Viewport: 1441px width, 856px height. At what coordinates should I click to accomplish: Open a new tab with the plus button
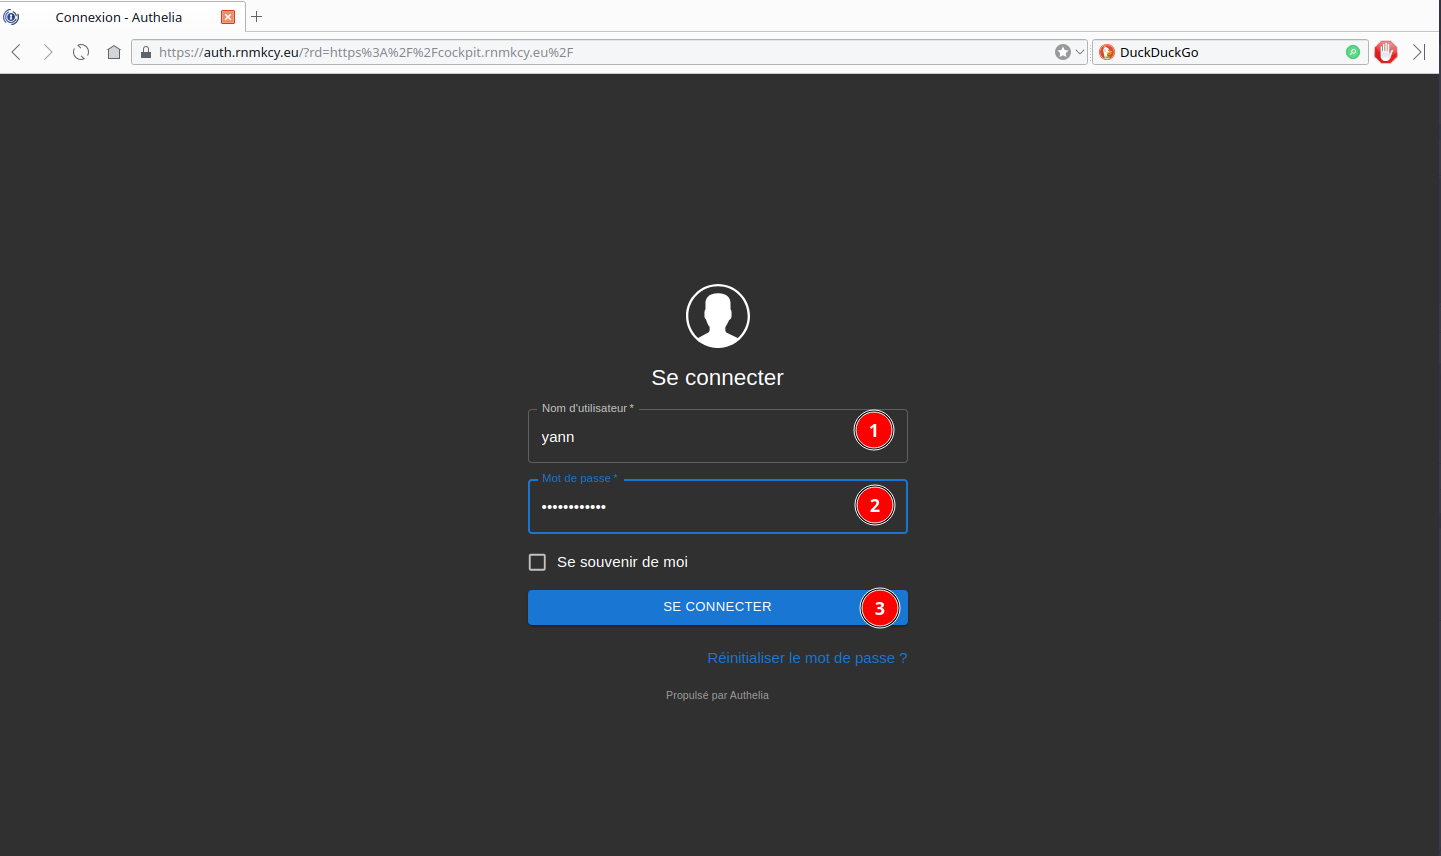pos(257,17)
